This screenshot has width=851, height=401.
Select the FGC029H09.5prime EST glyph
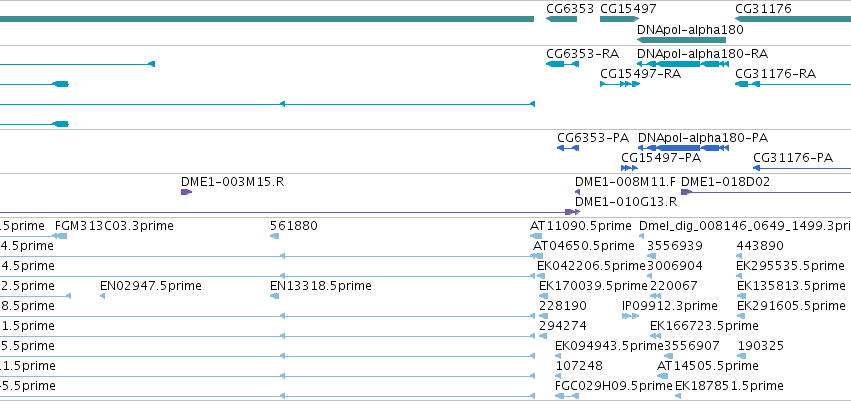tap(567, 396)
